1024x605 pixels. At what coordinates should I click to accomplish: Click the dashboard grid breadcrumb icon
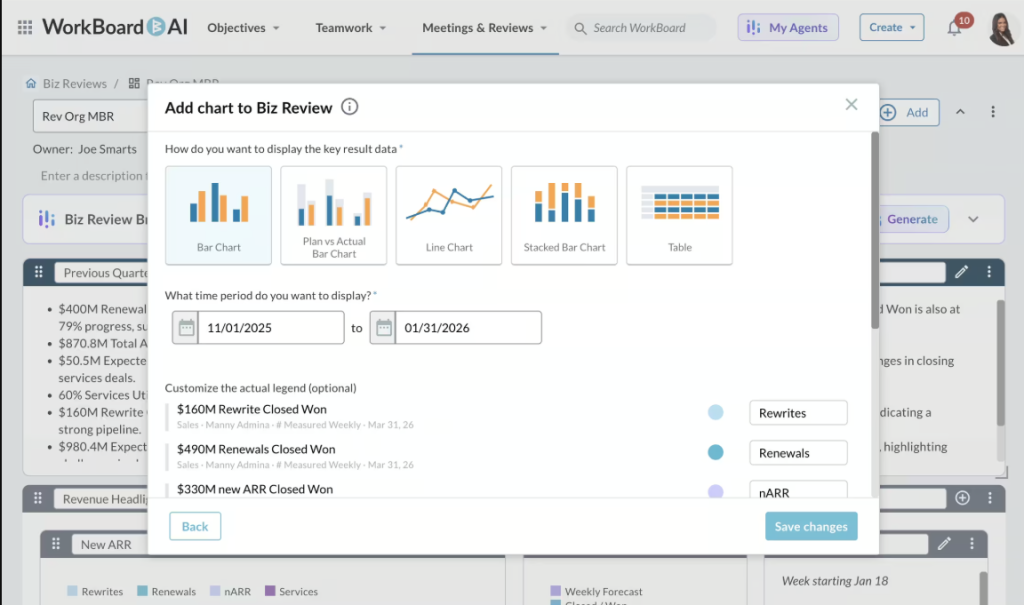[x=134, y=83]
